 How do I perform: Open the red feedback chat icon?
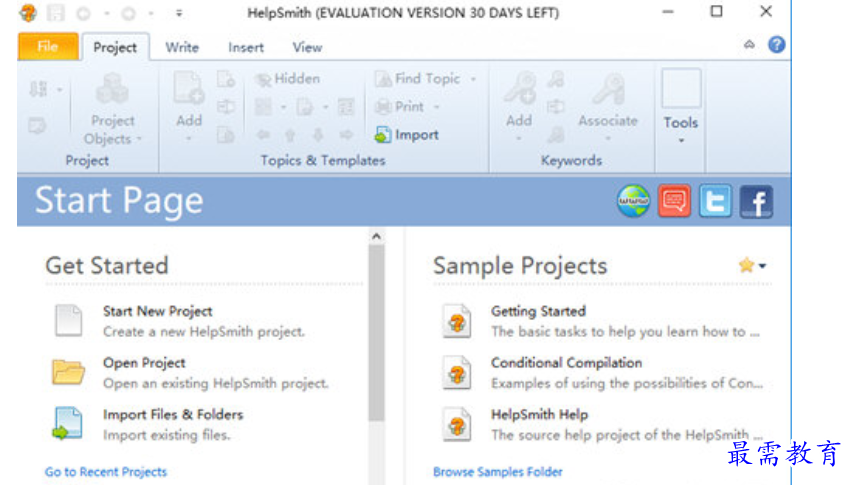click(x=674, y=201)
